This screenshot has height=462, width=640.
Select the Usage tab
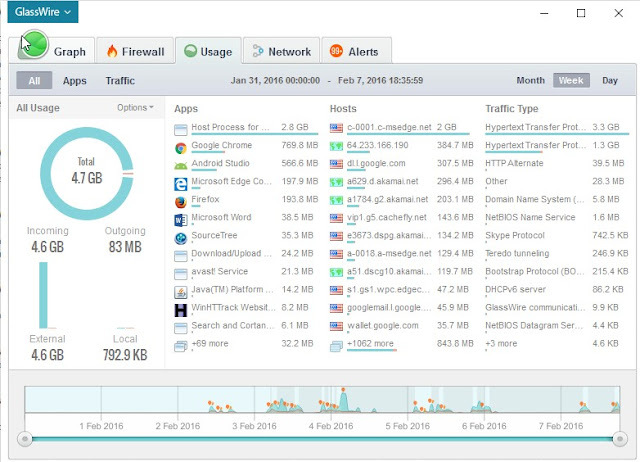pyautogui.click(x=209, y=51)
